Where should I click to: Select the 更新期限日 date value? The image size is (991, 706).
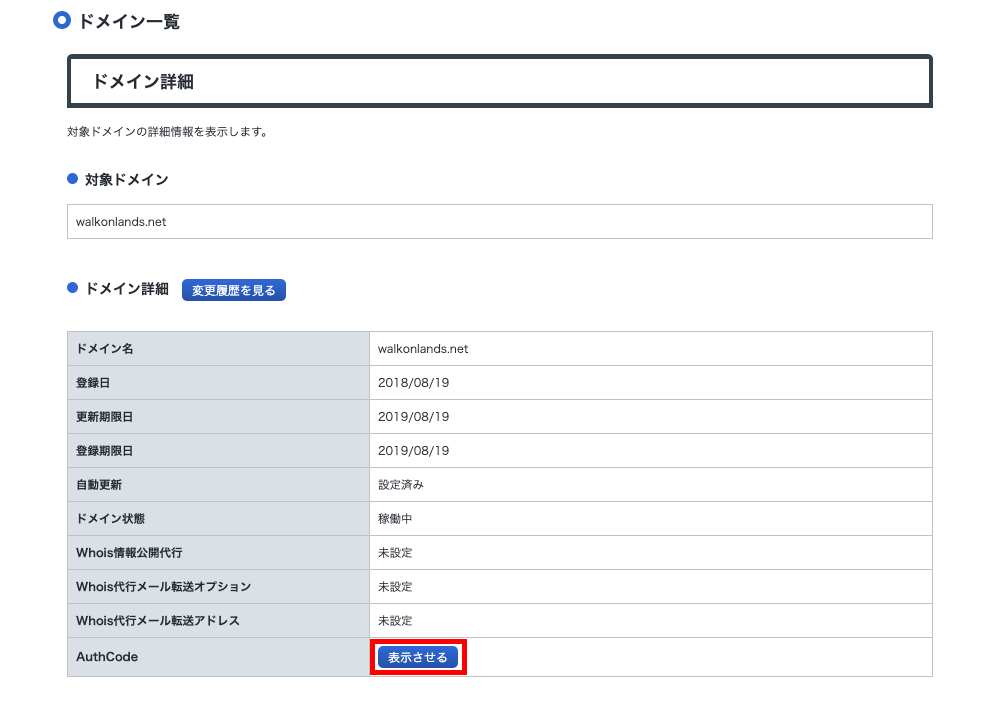[413, 417]
